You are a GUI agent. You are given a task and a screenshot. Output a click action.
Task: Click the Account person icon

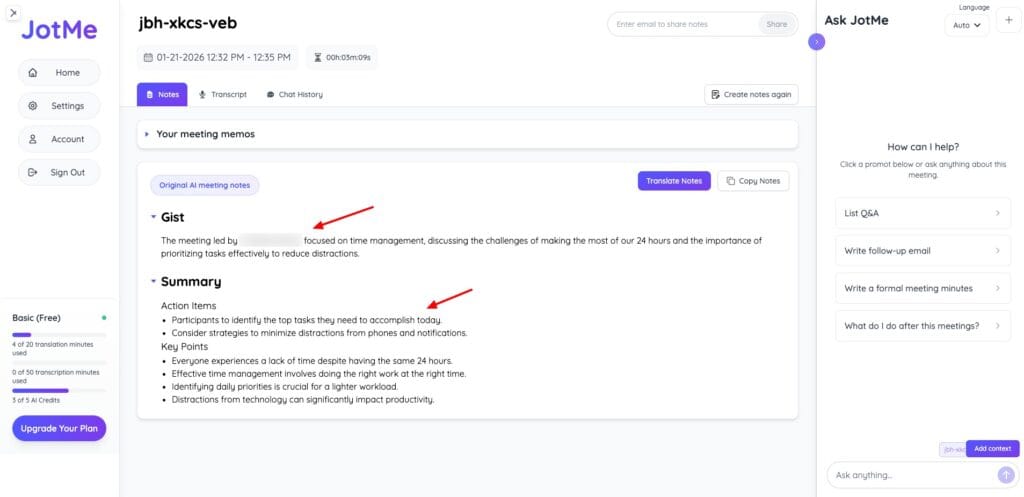click(x=33, y=139)
